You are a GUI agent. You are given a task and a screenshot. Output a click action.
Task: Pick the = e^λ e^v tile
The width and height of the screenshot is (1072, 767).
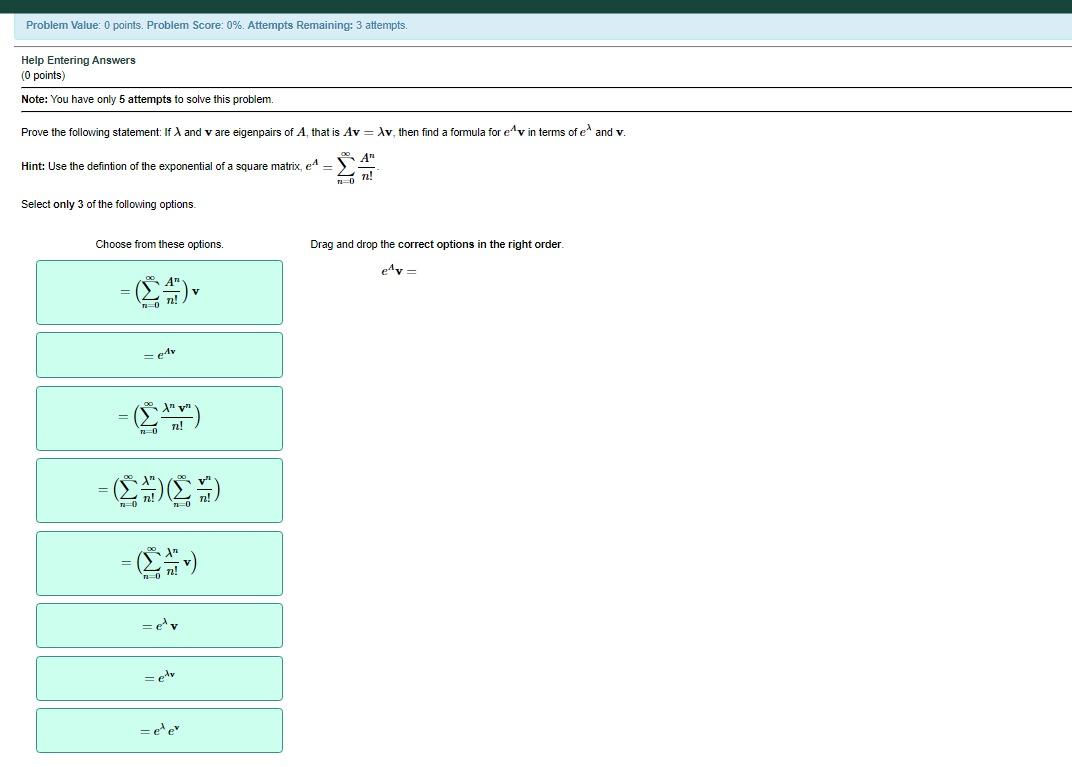159,730
